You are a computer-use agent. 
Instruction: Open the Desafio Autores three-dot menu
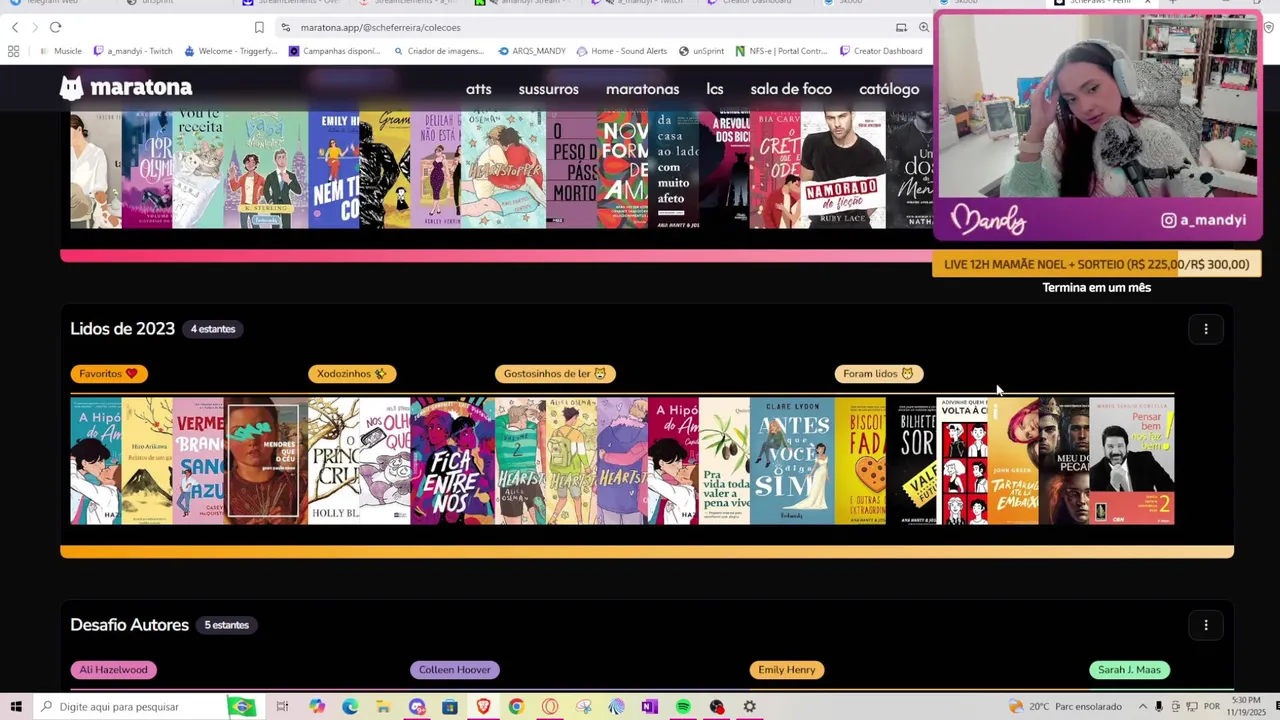coord(1205,625)
